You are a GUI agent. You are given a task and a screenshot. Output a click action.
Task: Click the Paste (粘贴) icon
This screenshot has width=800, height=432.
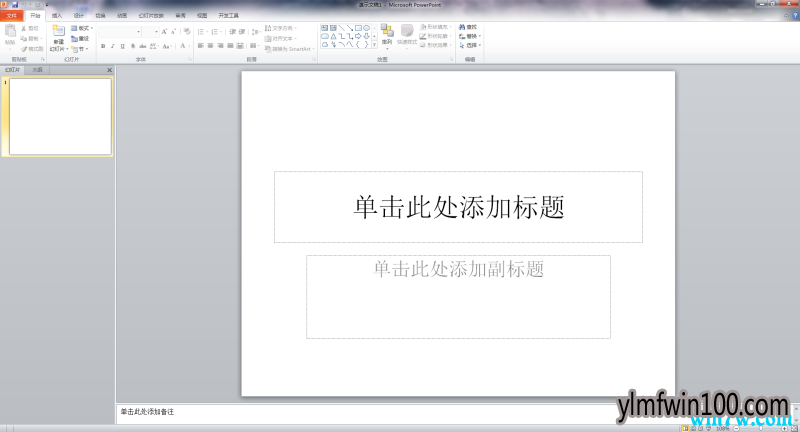pos(11,35)
